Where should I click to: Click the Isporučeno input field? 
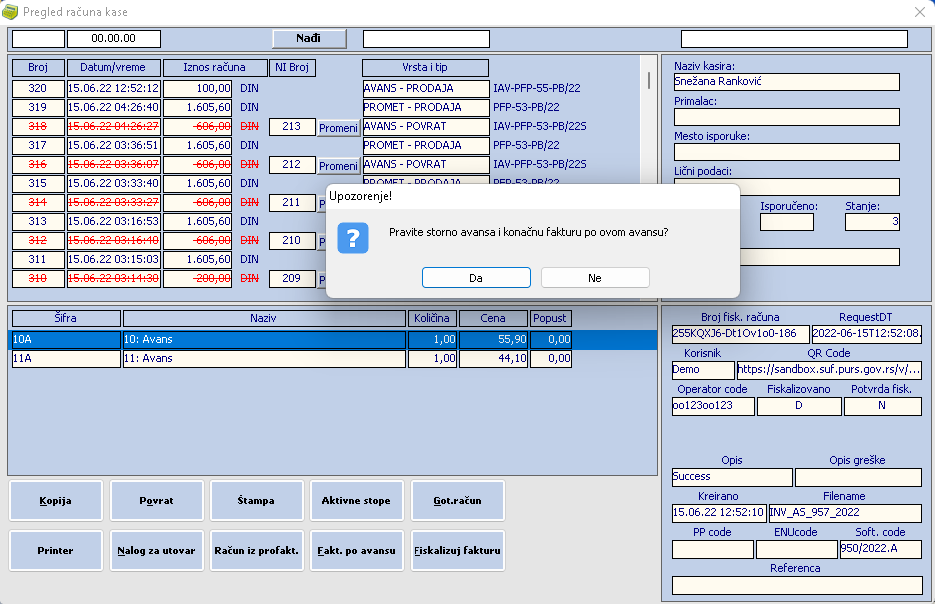[x=787, y=222]
